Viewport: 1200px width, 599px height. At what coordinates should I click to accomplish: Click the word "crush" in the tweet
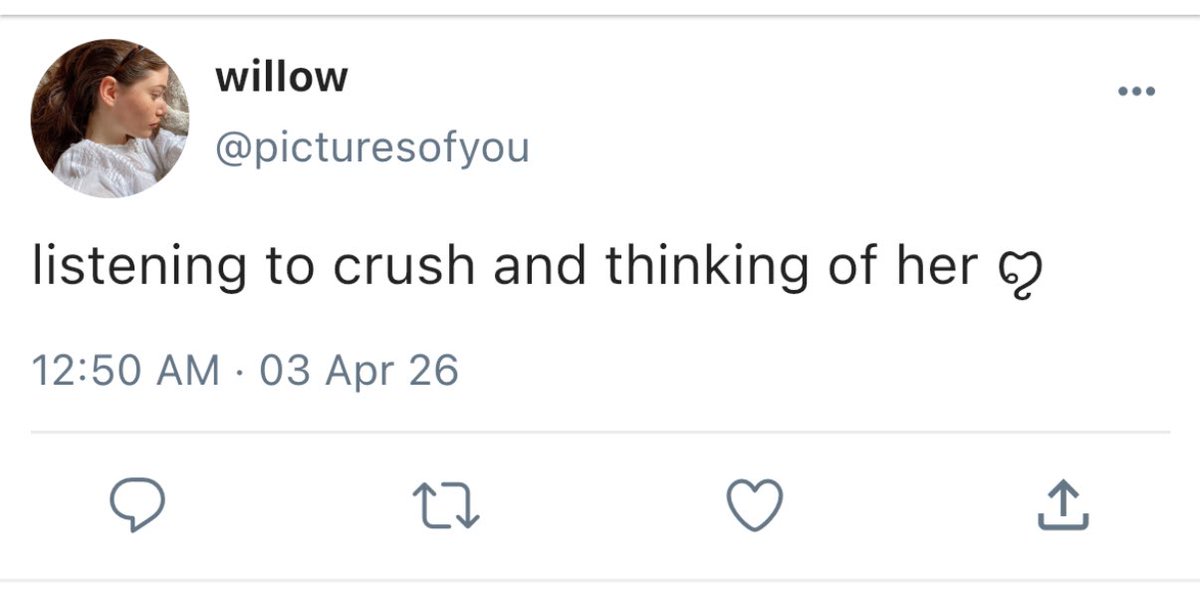tap(391, 266)
